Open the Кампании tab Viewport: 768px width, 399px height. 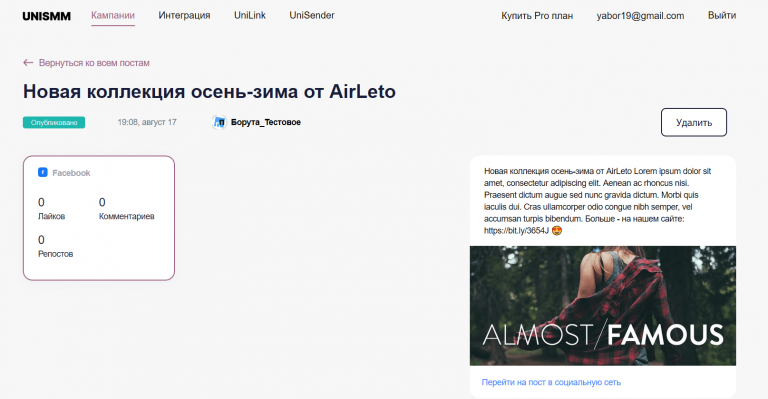click(113, 15)
